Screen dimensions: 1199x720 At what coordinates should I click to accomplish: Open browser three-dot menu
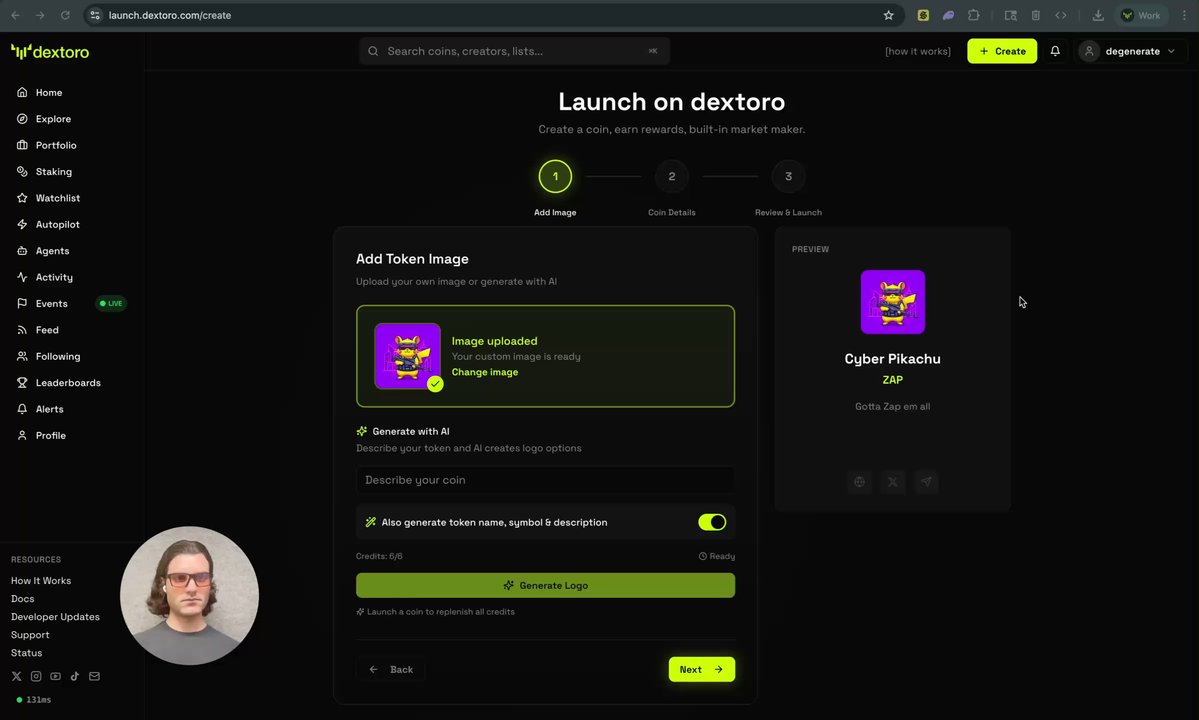click(x=1184, y=15)
